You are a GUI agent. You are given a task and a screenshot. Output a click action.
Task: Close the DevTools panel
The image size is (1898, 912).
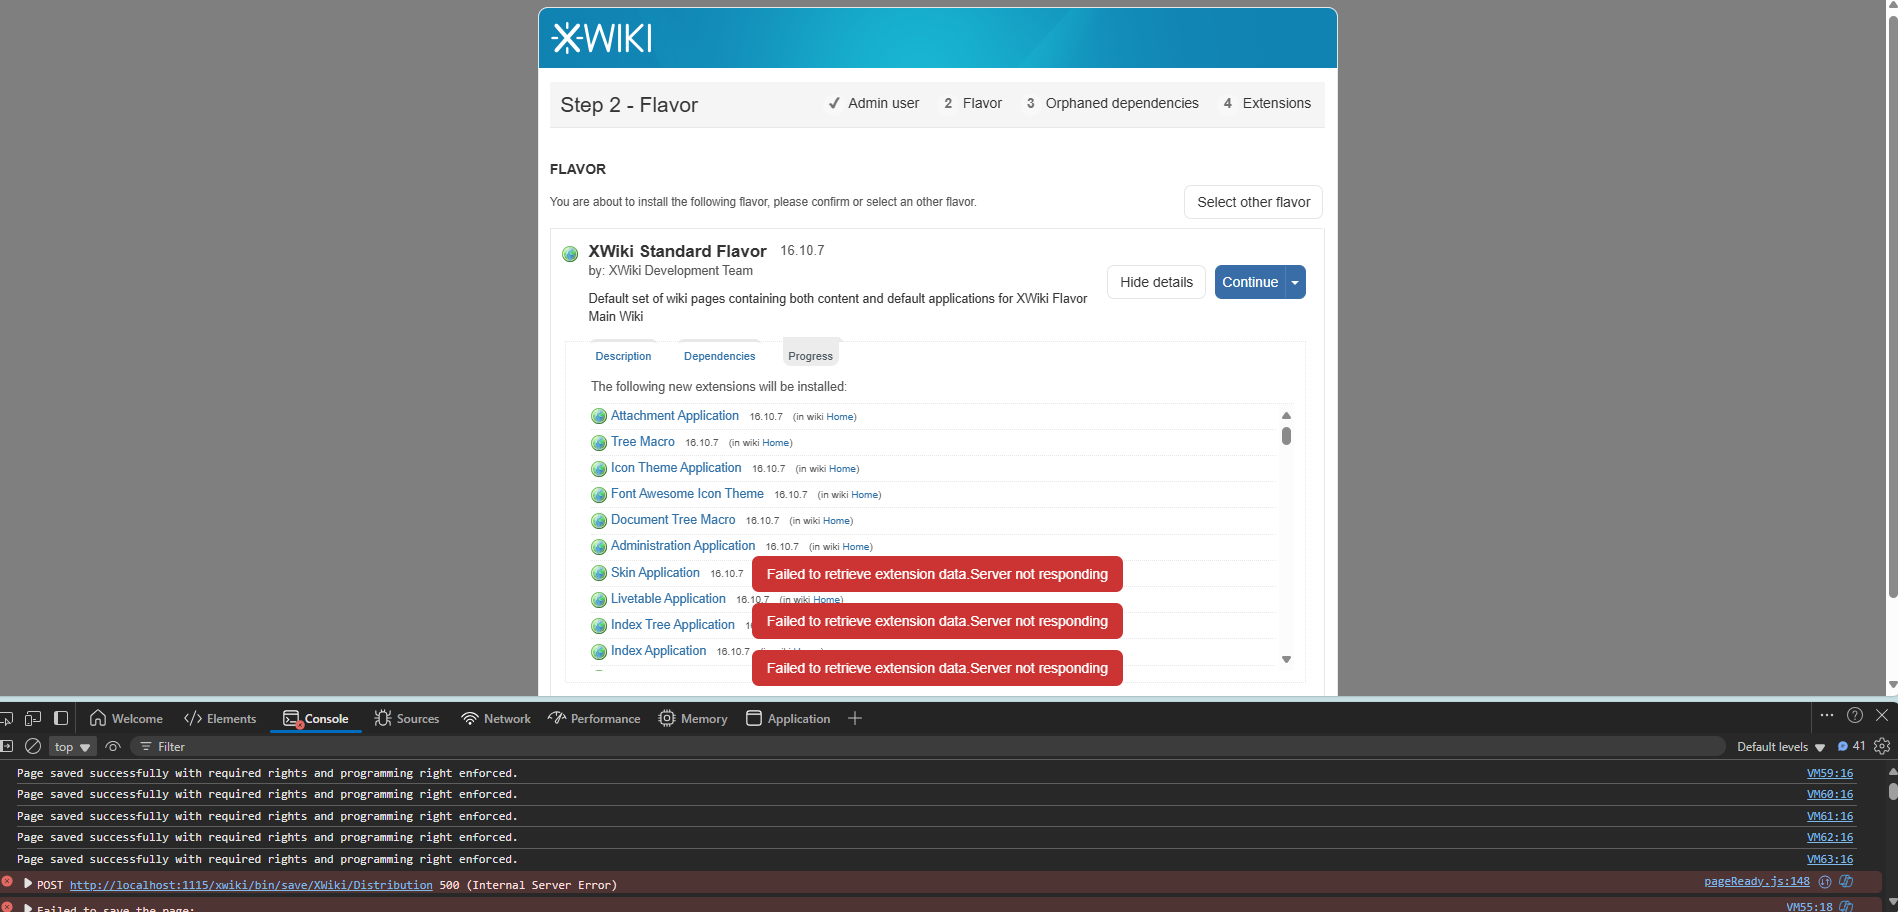coord(1882,715)
